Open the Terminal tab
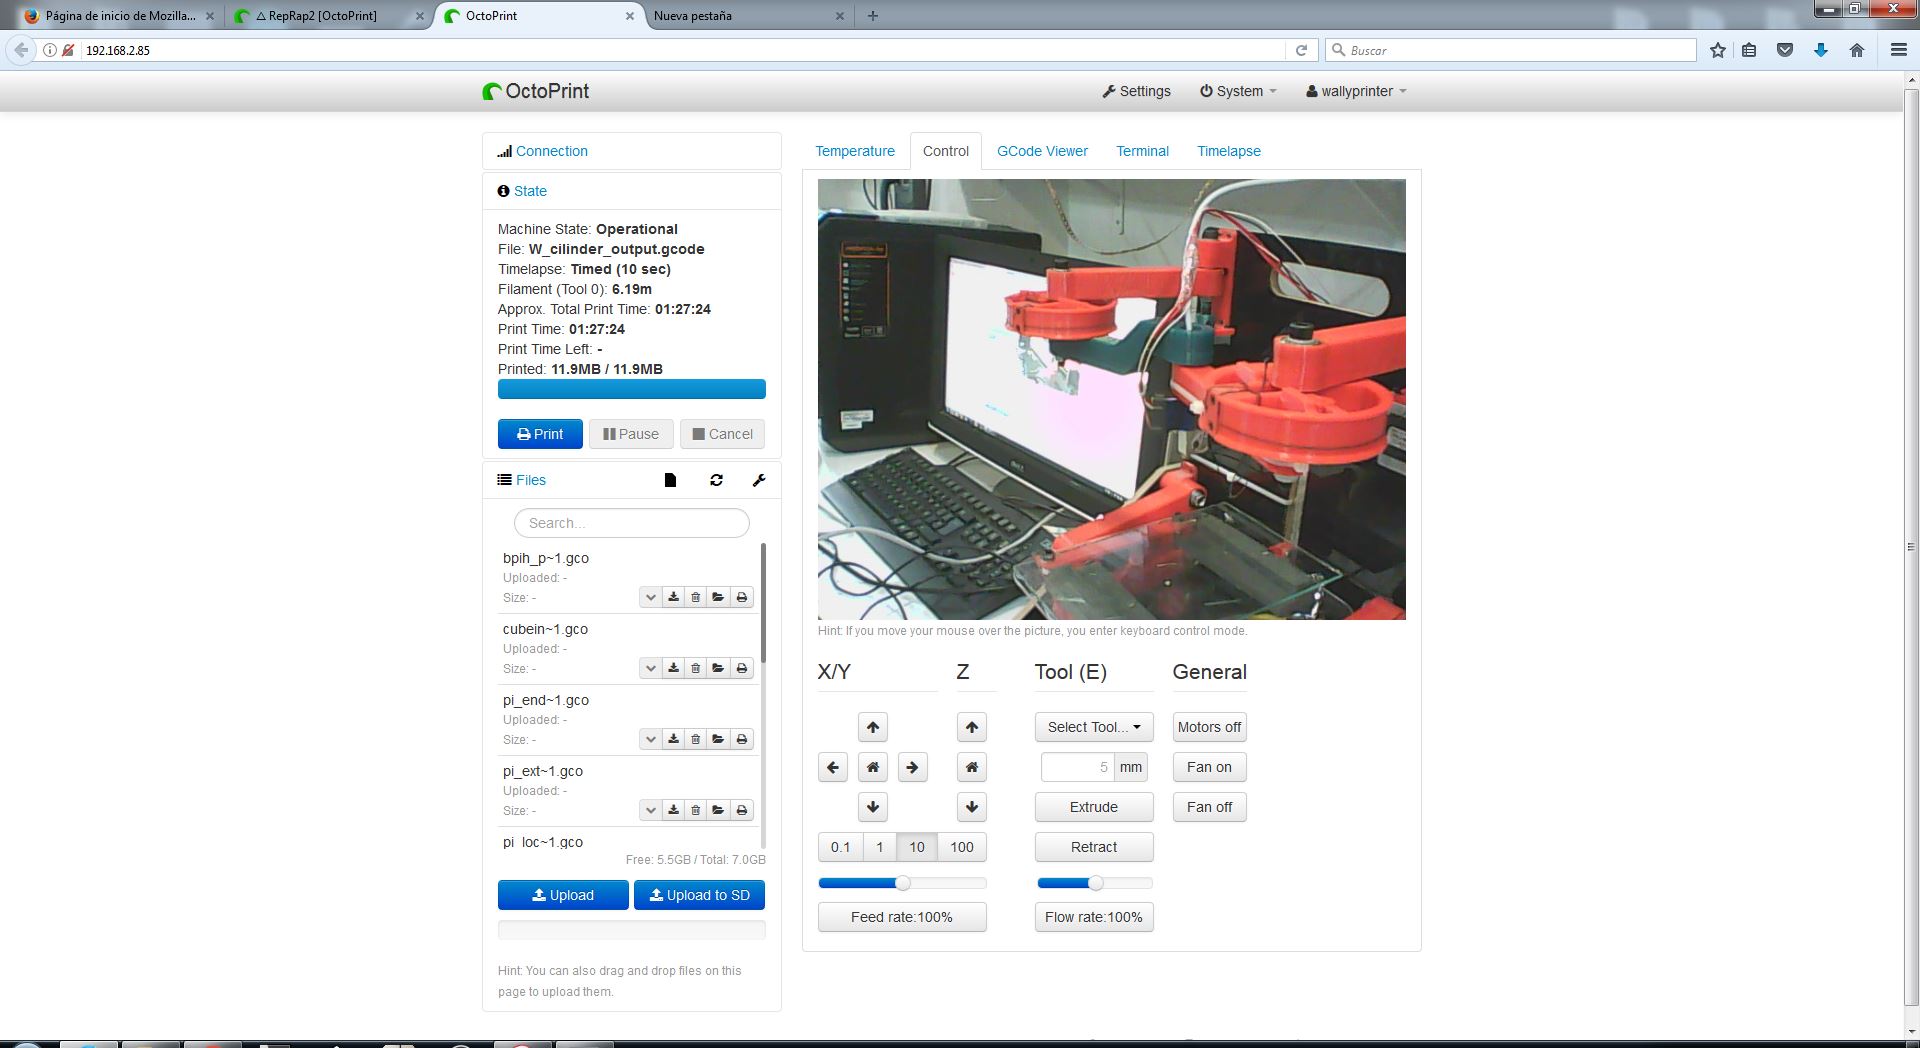The image size is (1920, 1048). tap(1142, 151)
